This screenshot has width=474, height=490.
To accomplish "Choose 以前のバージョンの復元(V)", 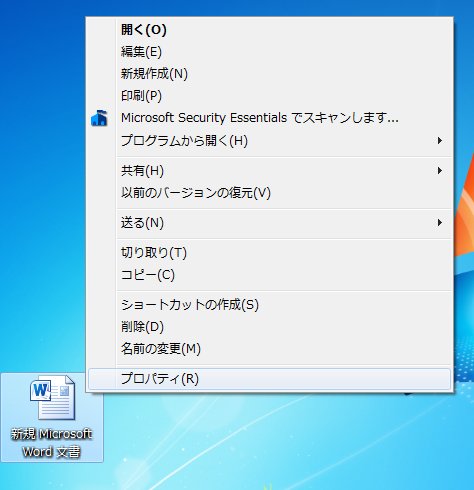I will (269, 193).
